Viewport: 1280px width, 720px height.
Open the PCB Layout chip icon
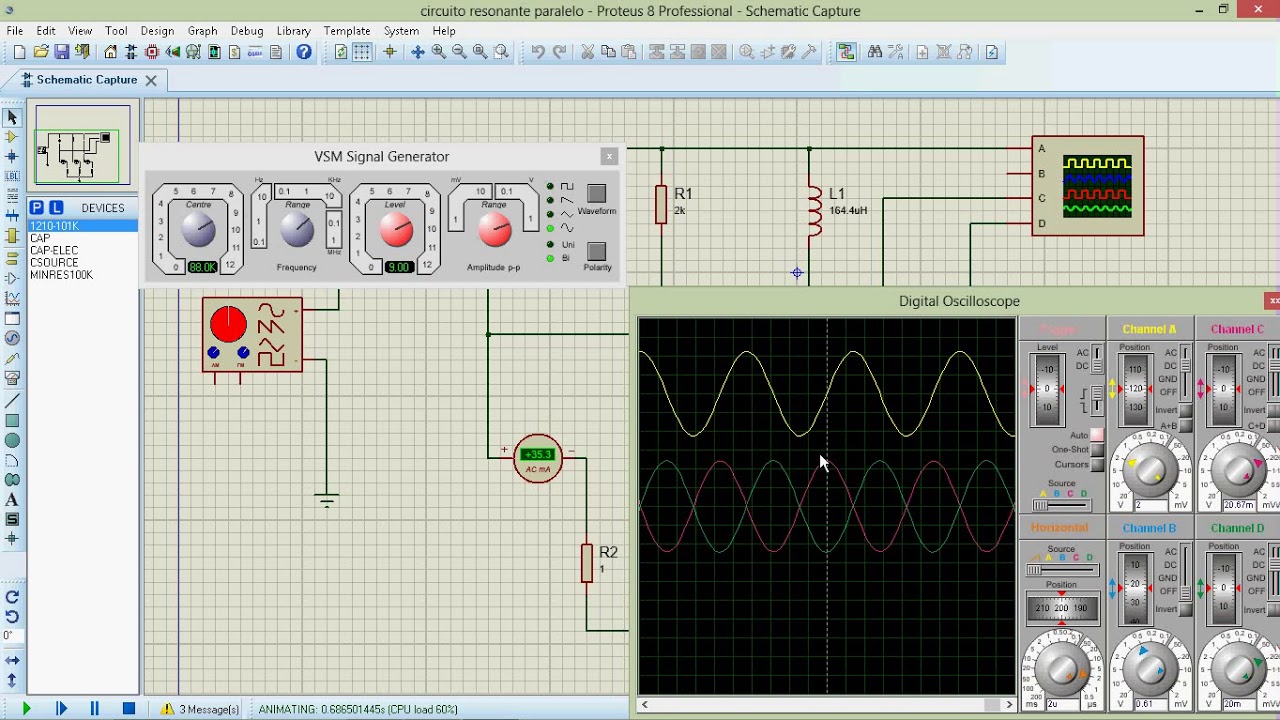coord(152,52)
